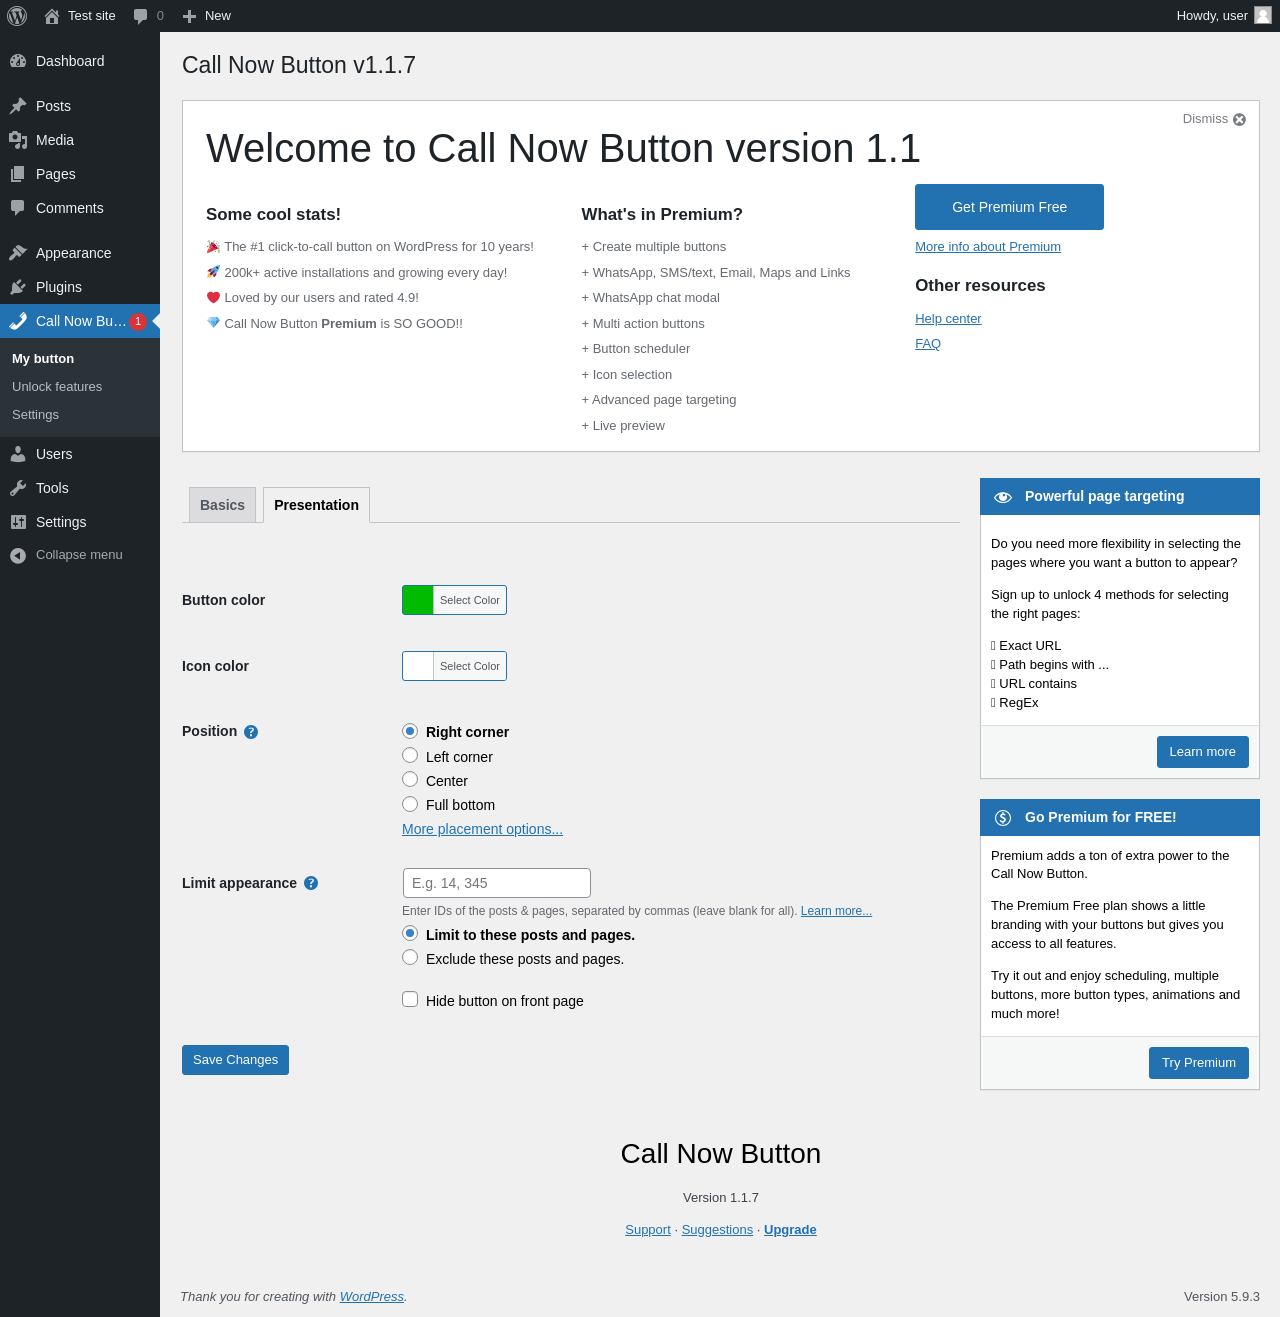1280x1317 pixels.
Task: Open the comments bubble icon in admin bar
Action: 140,16
